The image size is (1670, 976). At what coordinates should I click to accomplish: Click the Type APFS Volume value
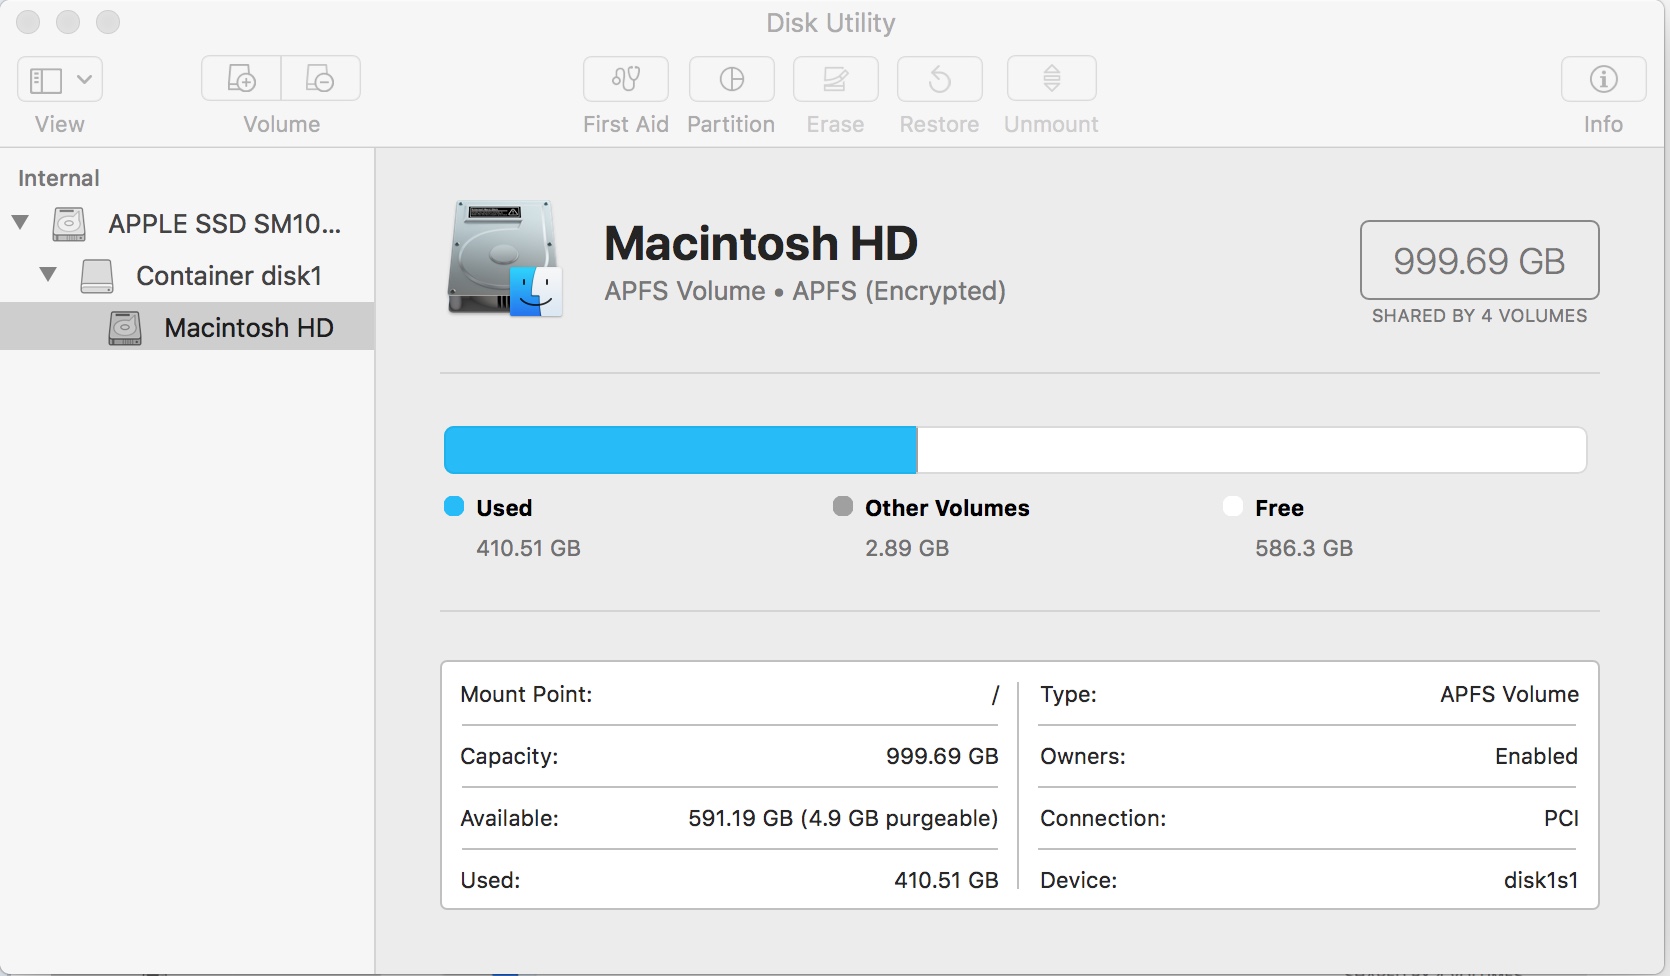click(x=1510, y=694)
